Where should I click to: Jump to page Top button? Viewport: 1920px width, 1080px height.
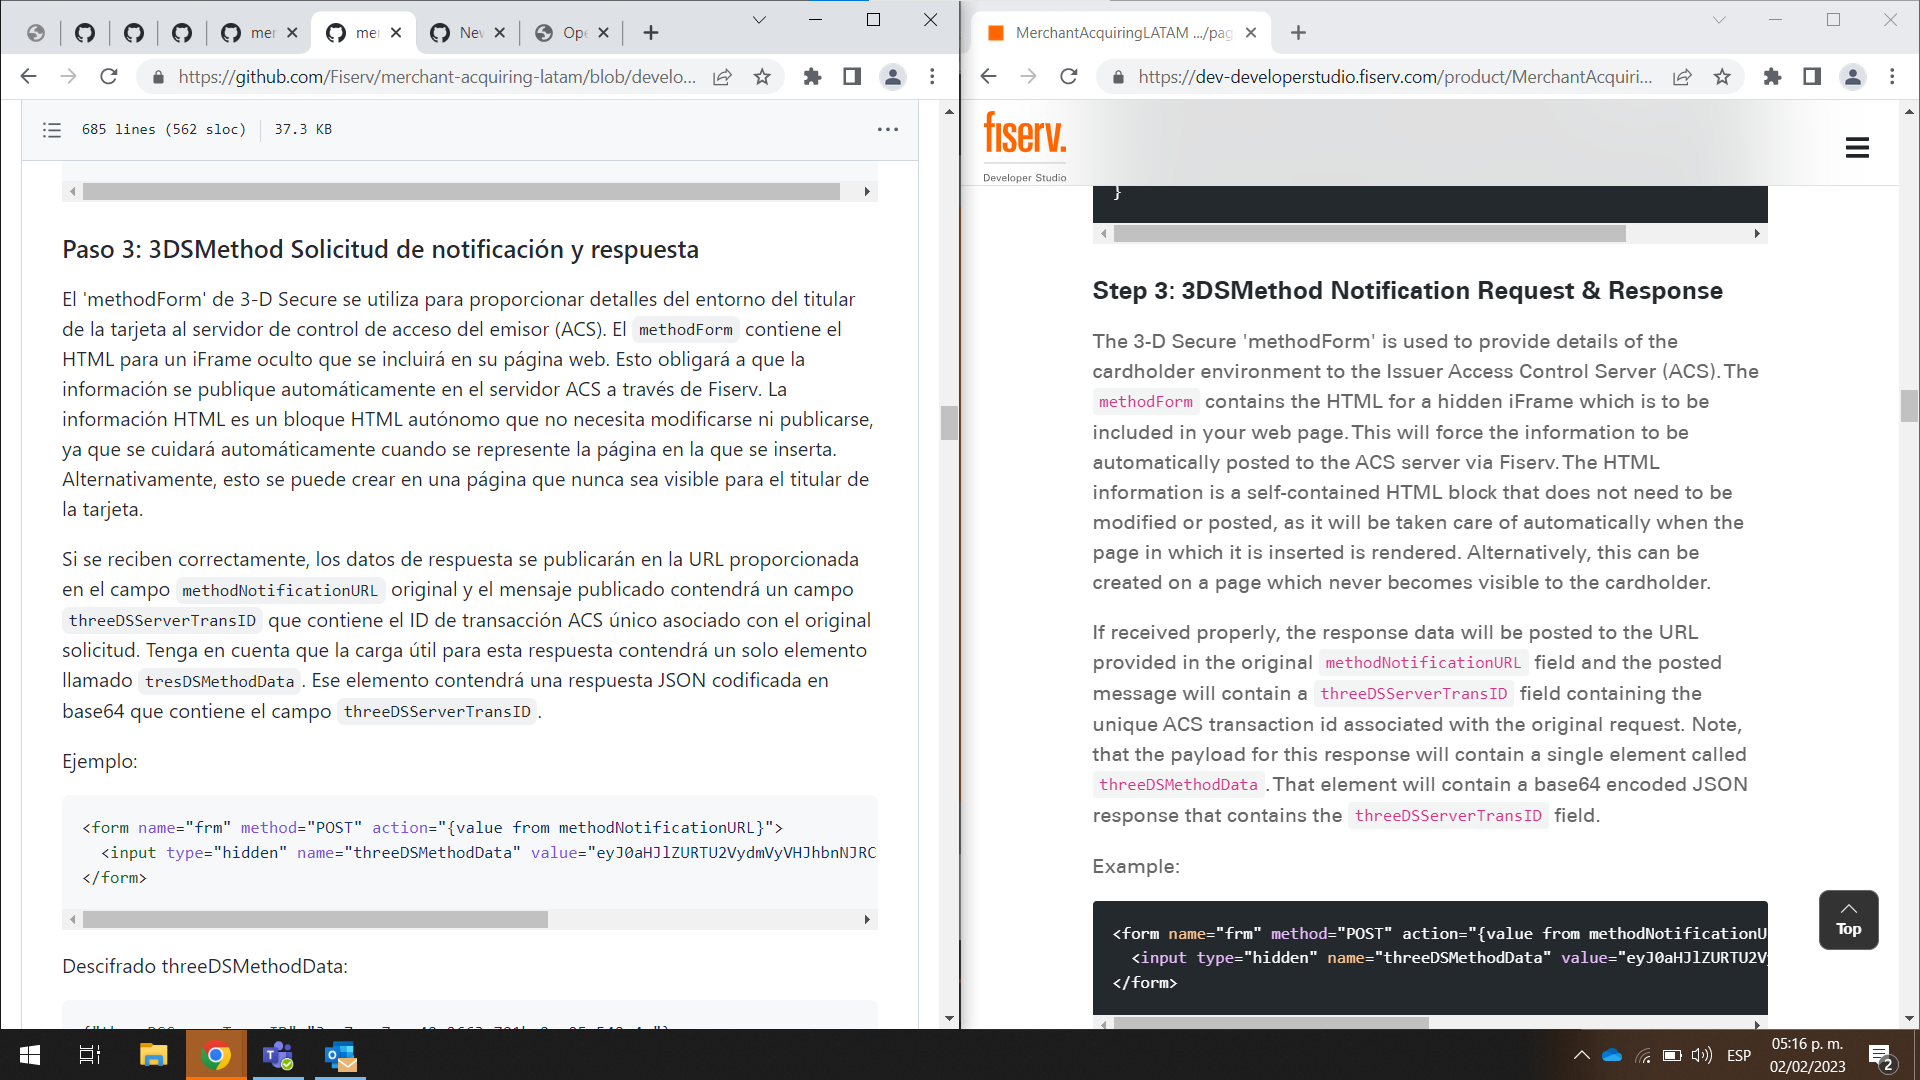1848,919
